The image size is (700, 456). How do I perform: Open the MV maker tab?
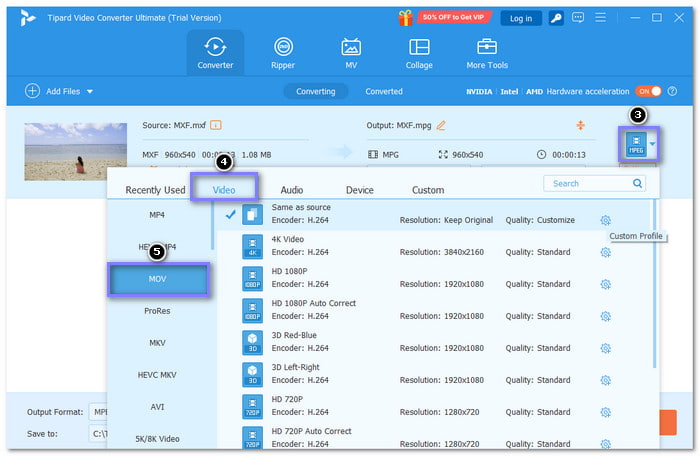[x=351, y=53]
